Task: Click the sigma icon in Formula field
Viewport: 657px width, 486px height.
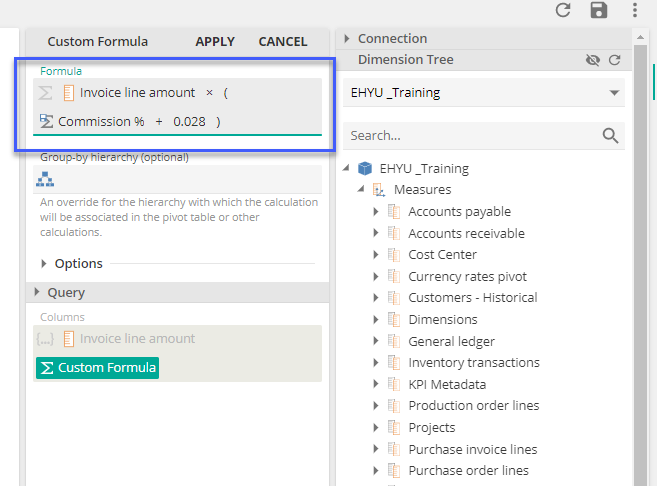Action: click(x=45, y=93)
